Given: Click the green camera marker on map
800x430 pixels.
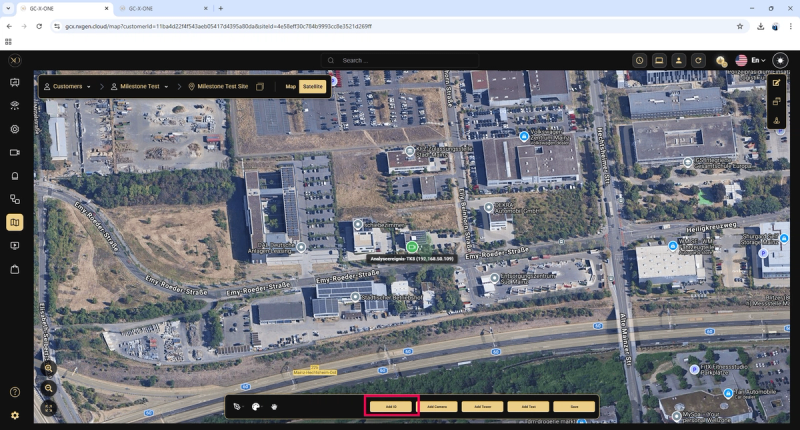Looking at the screenshot, I should 412,247.
